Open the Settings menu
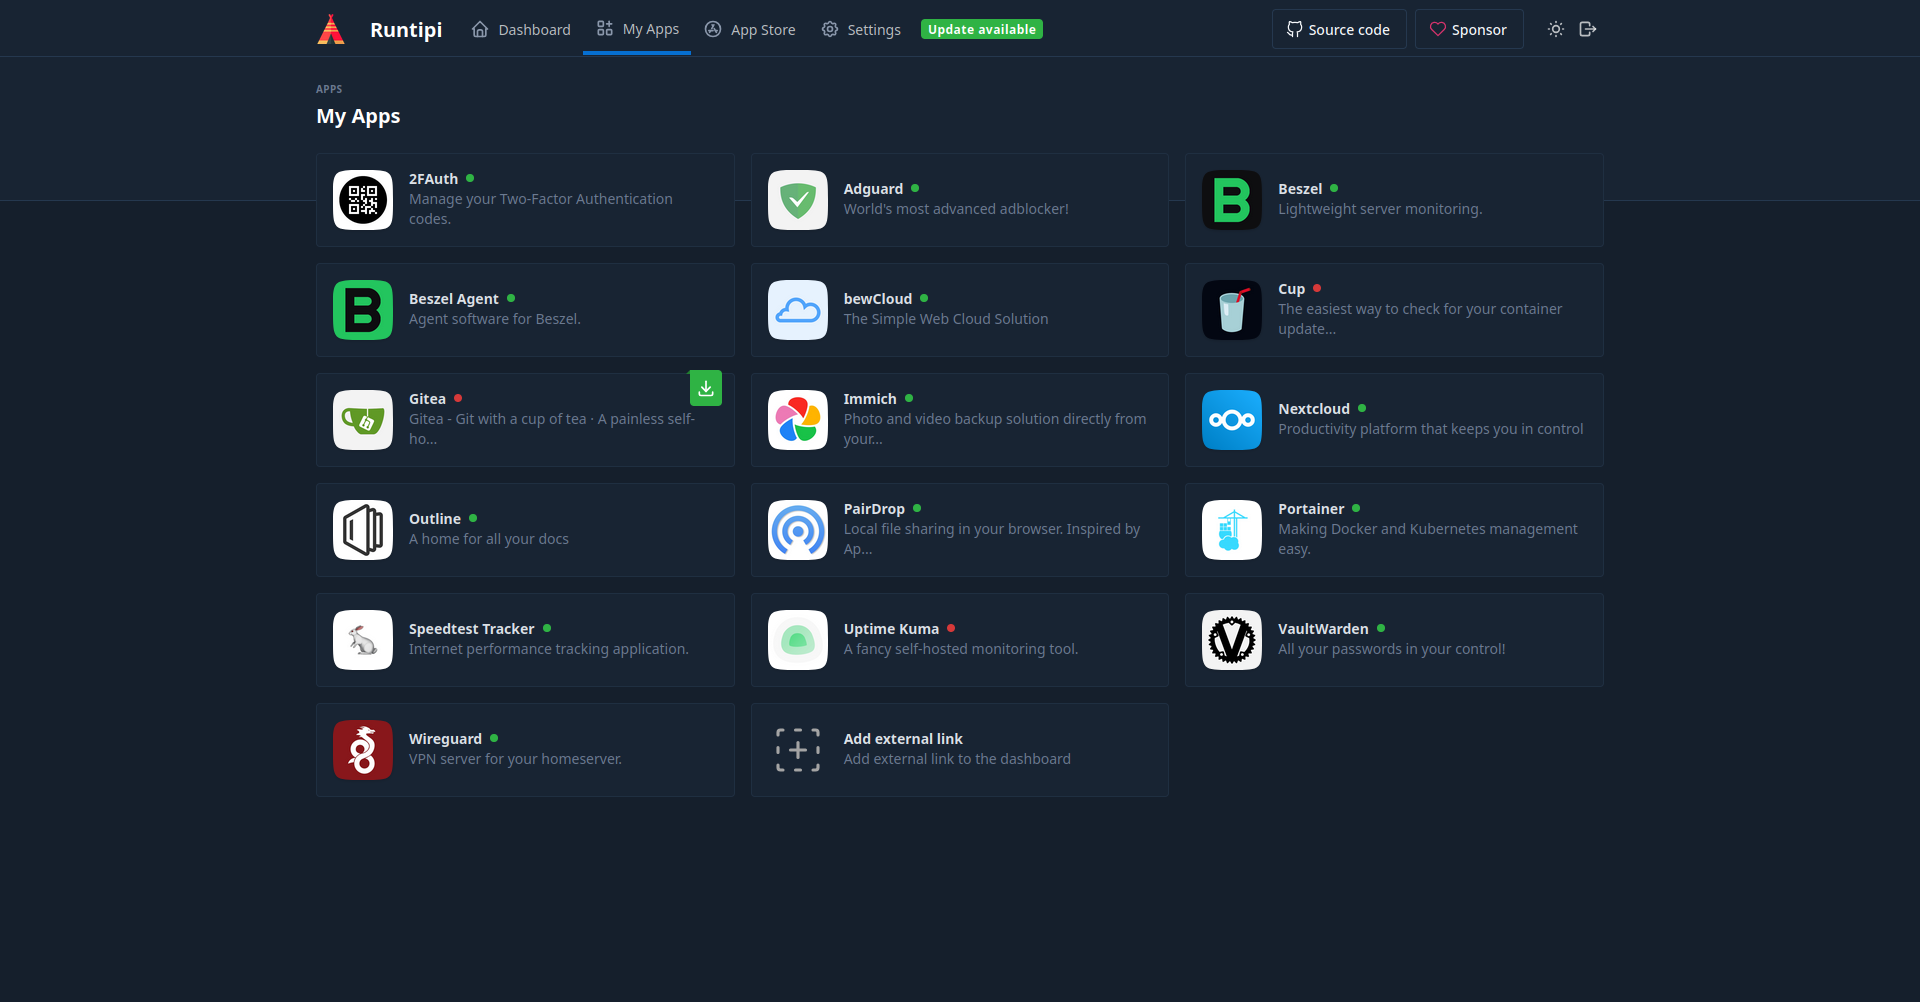Screen dimensions: 1920x1002 tap(859, 29)
